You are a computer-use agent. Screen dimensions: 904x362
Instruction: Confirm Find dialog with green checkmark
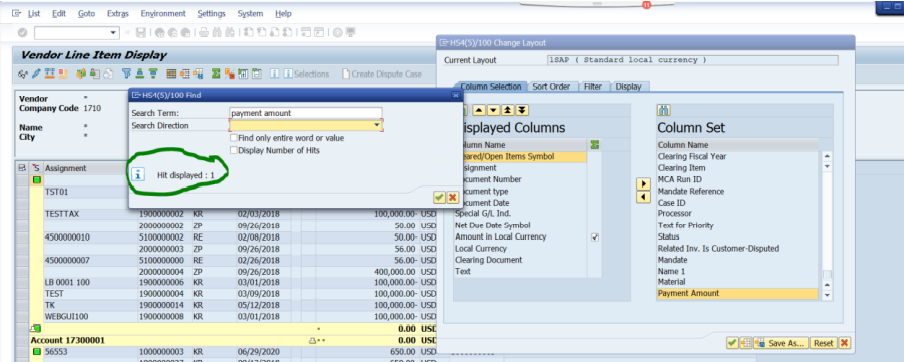coord(439,198)
